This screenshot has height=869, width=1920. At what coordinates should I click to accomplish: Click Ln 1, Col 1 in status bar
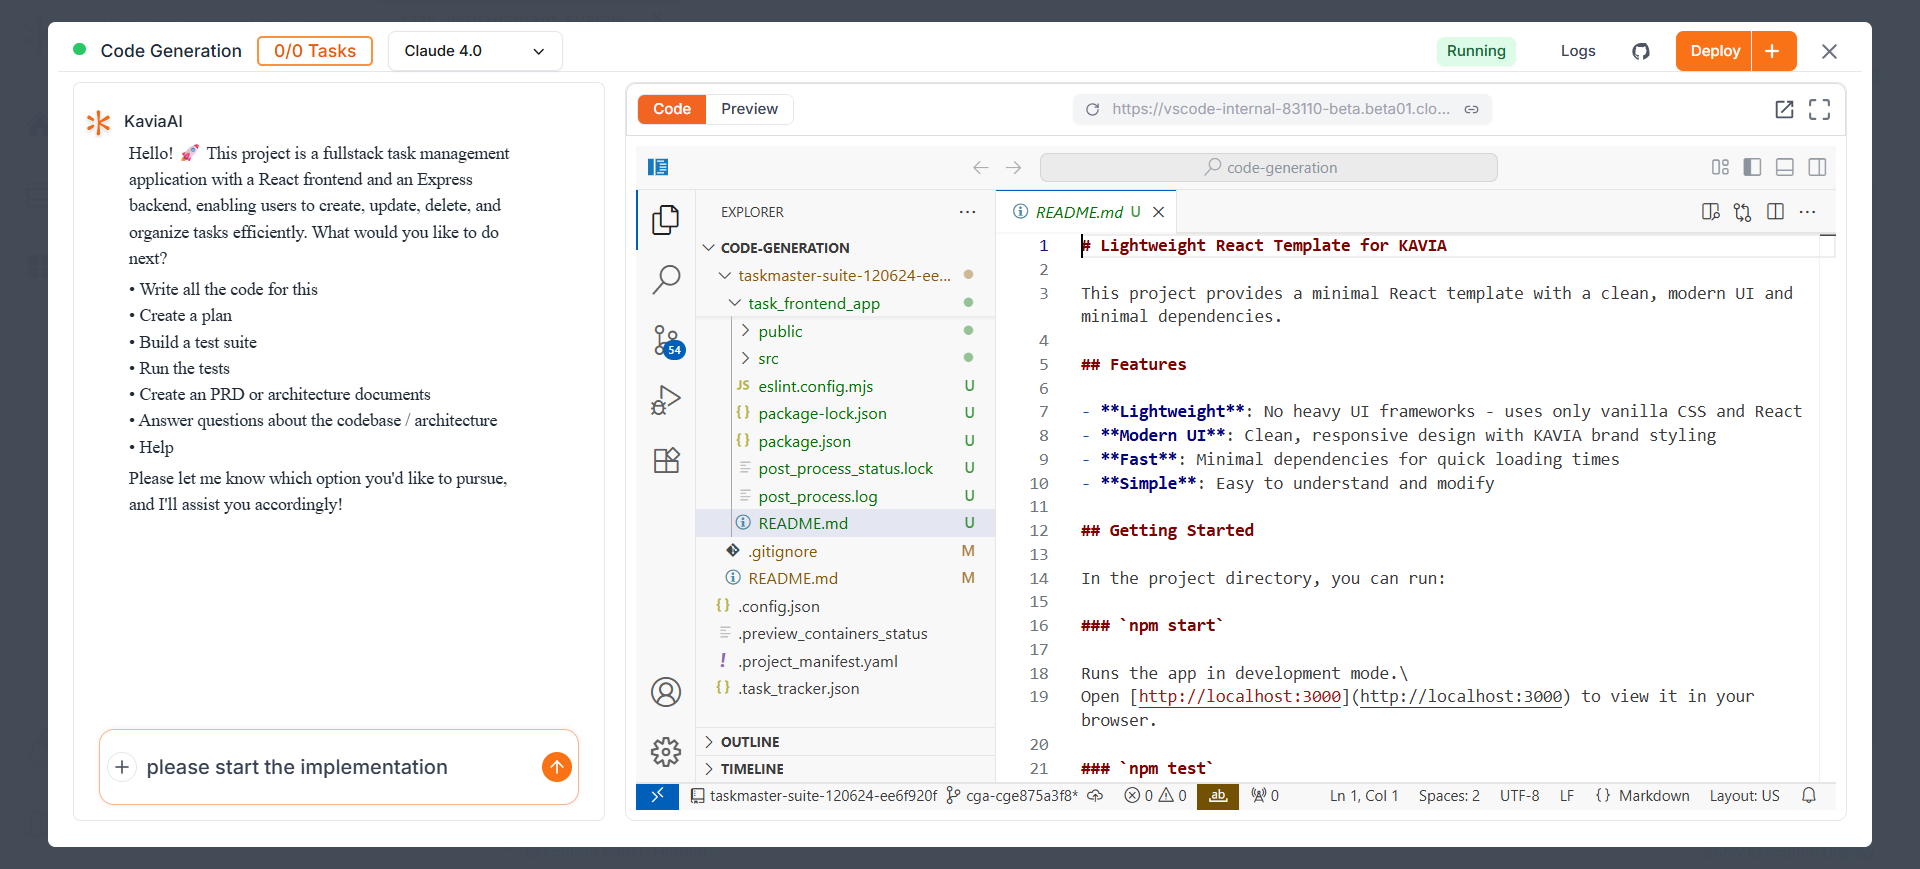coord(1363,796)
